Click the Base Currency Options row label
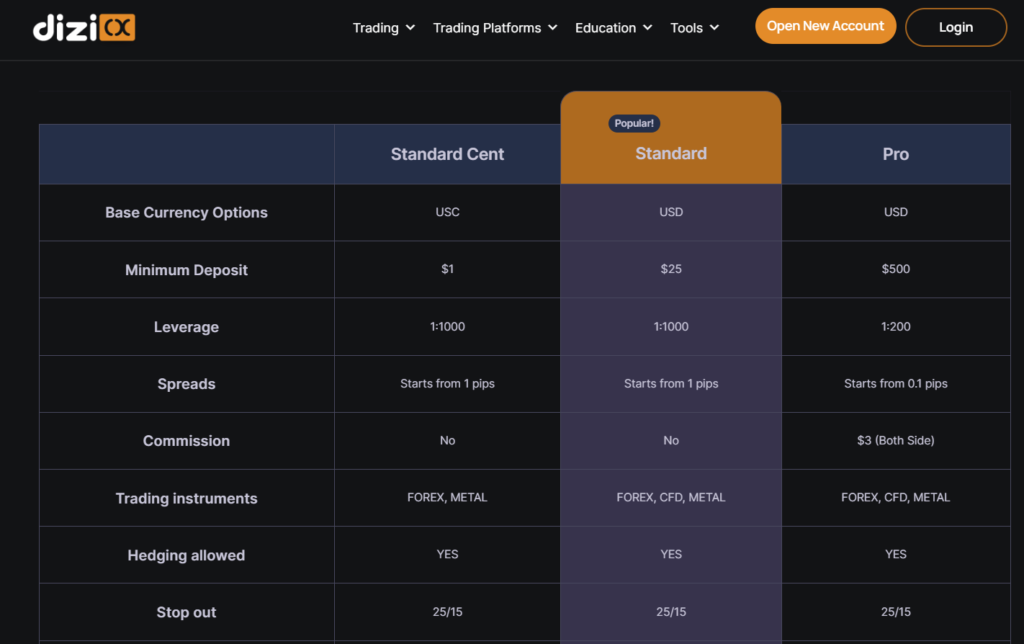Image resolution: width=1024 pixels, height=644 pixels. [x=186, y=213]
